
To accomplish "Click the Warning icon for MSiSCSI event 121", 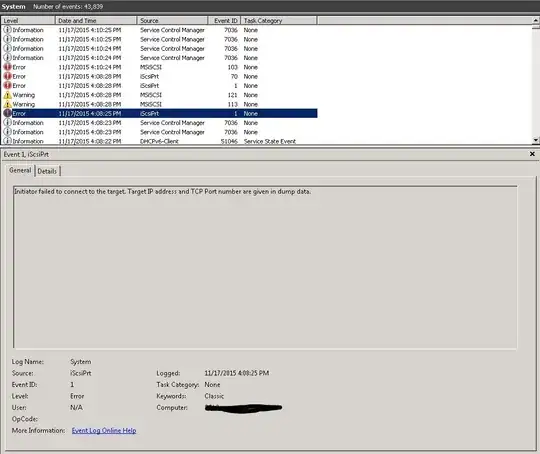I will coord(7,95).
